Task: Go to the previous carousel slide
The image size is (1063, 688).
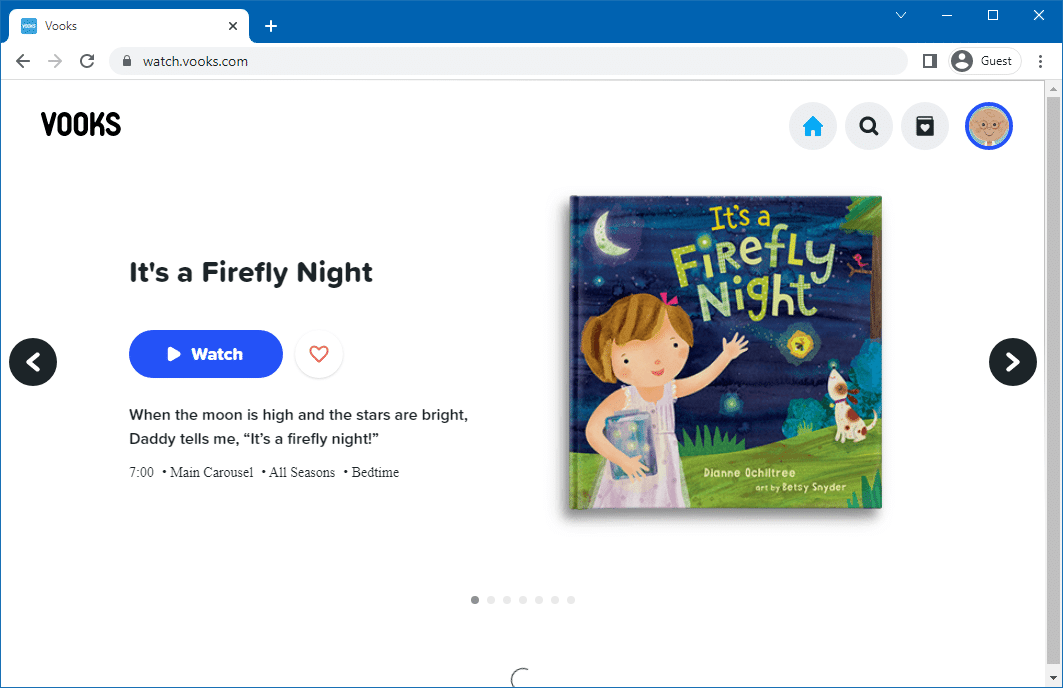Action: point(33,362)
